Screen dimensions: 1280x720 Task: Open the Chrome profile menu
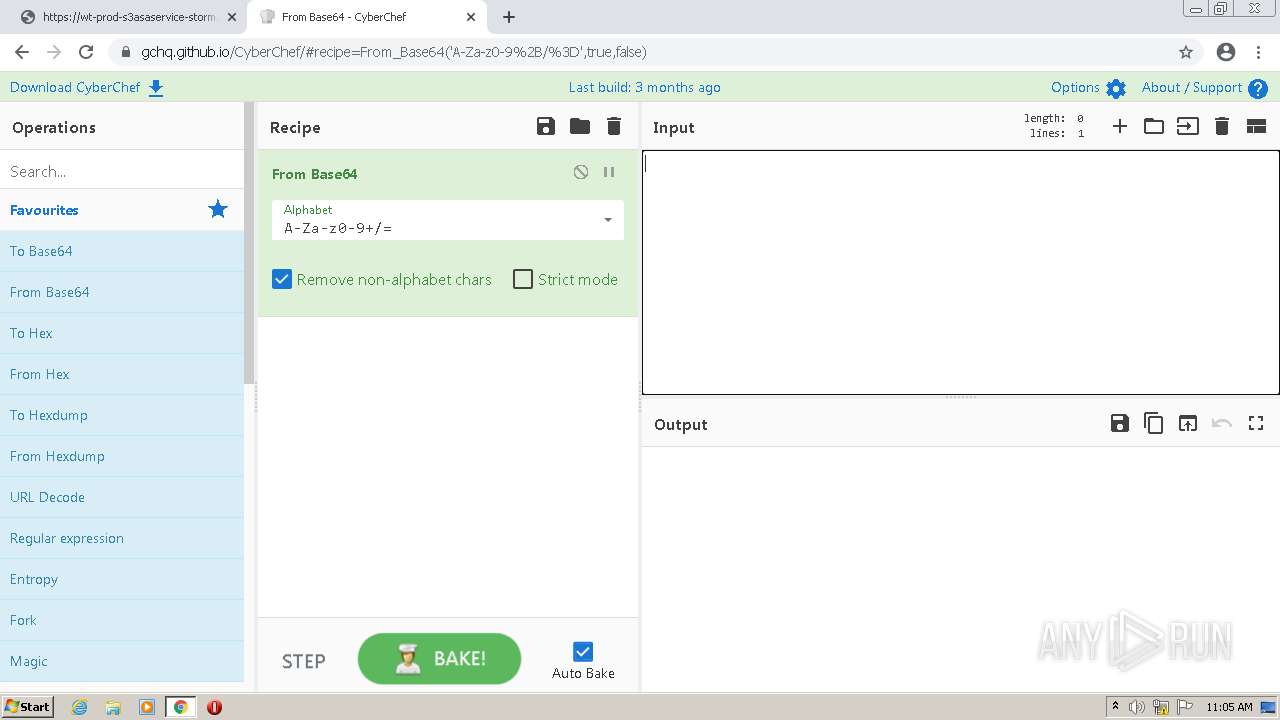click(1226, 52)
